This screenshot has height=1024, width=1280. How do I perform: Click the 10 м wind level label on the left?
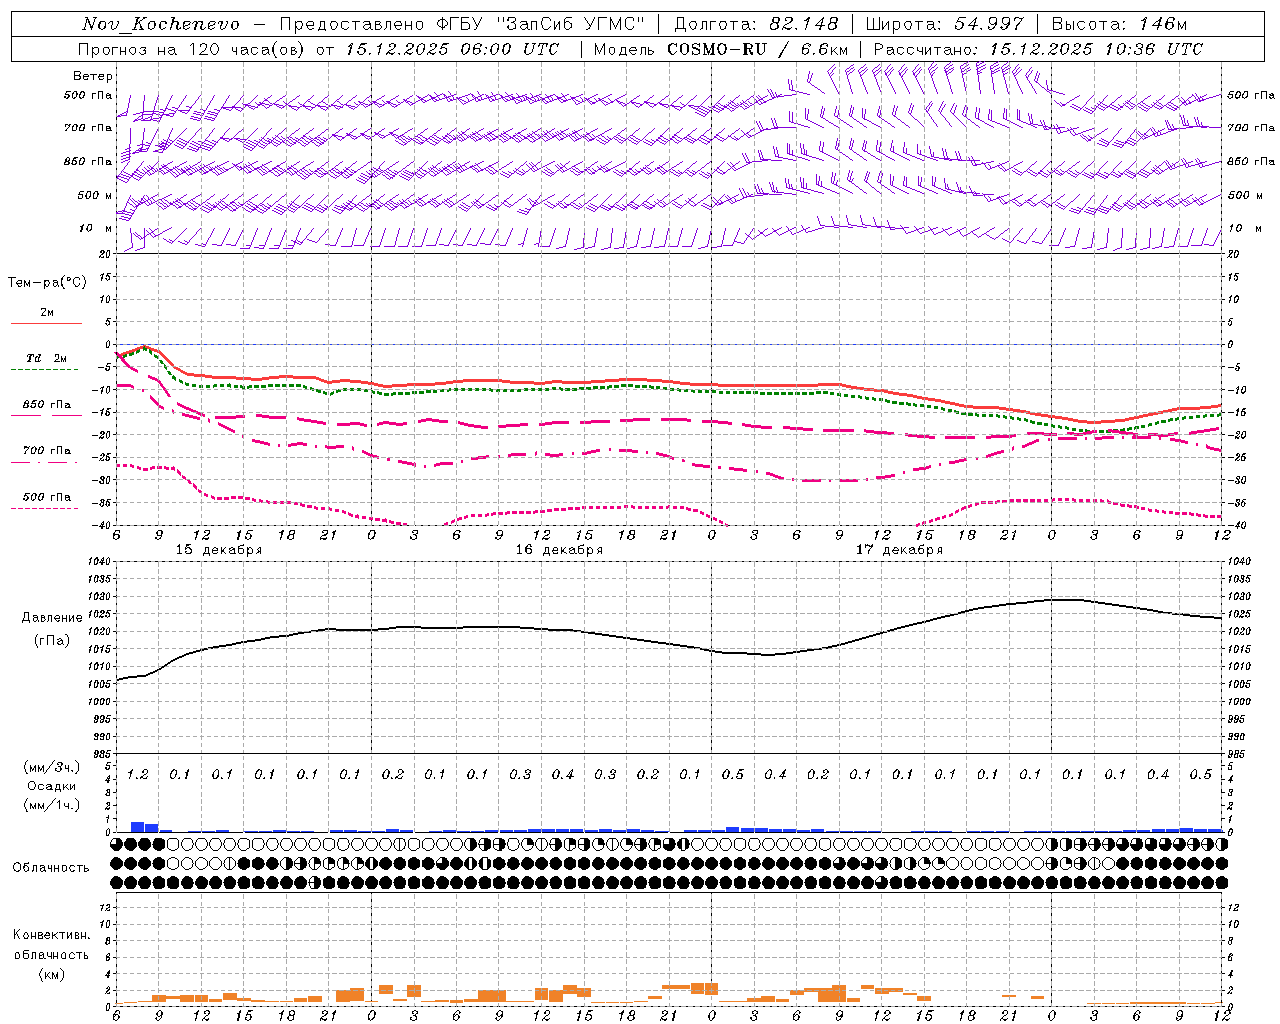[x=96, y=228]
